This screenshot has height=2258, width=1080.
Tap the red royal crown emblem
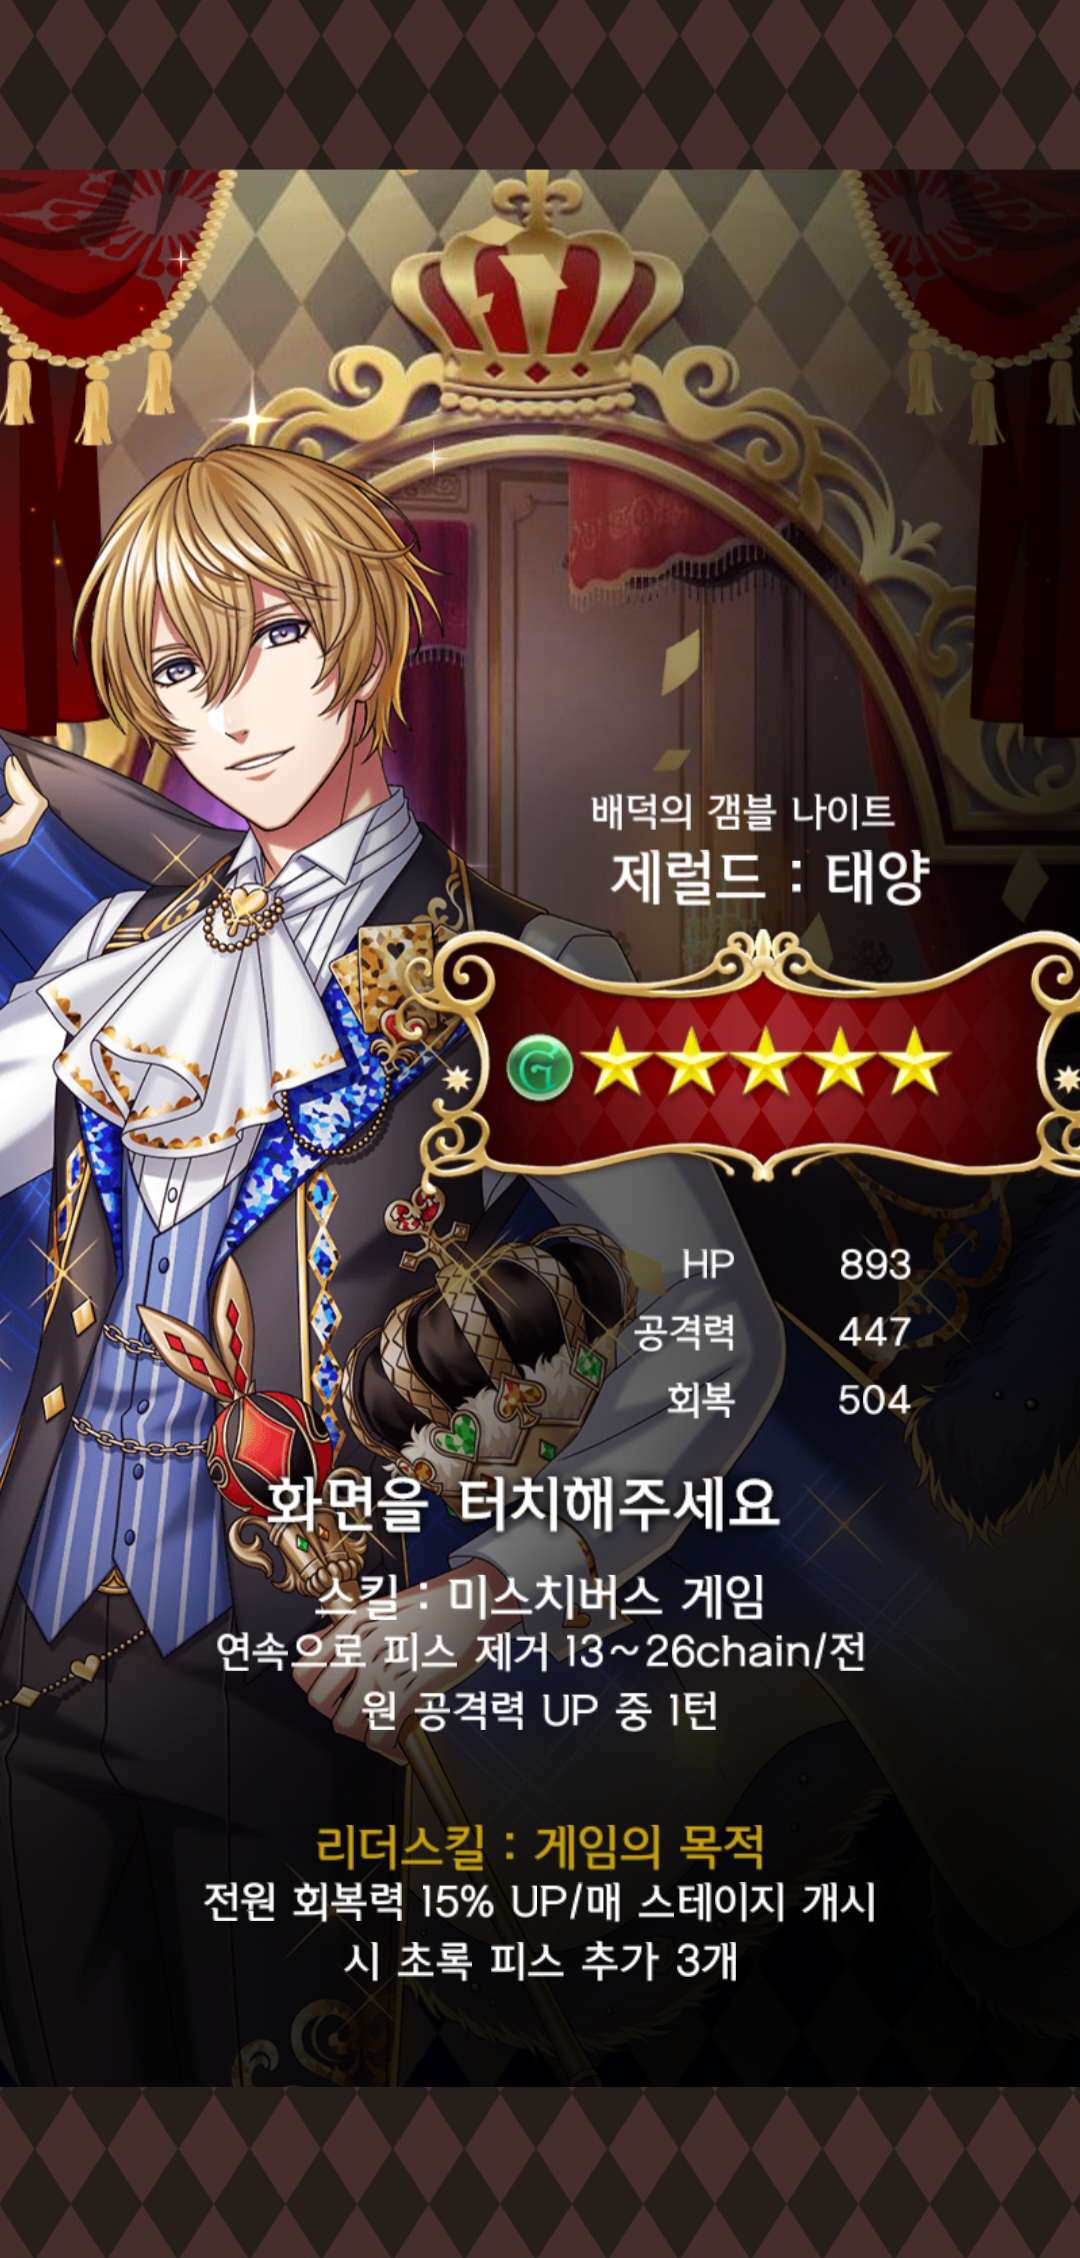pos(540,290)
